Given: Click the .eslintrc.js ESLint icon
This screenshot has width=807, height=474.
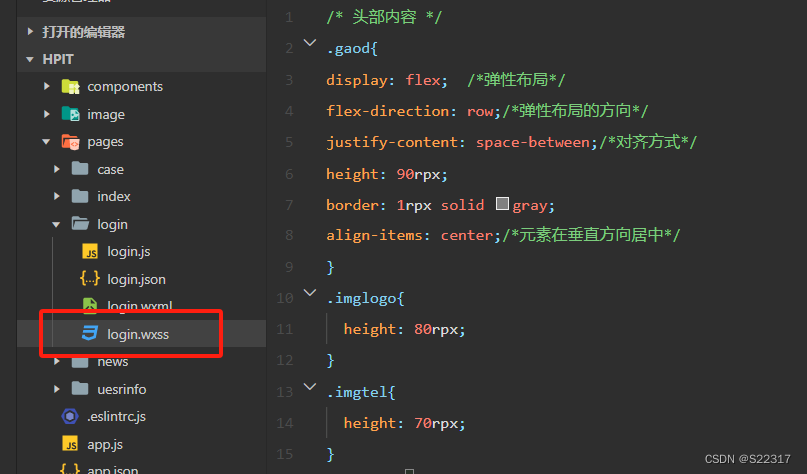Looking at the screenshot, I should 70,416.
